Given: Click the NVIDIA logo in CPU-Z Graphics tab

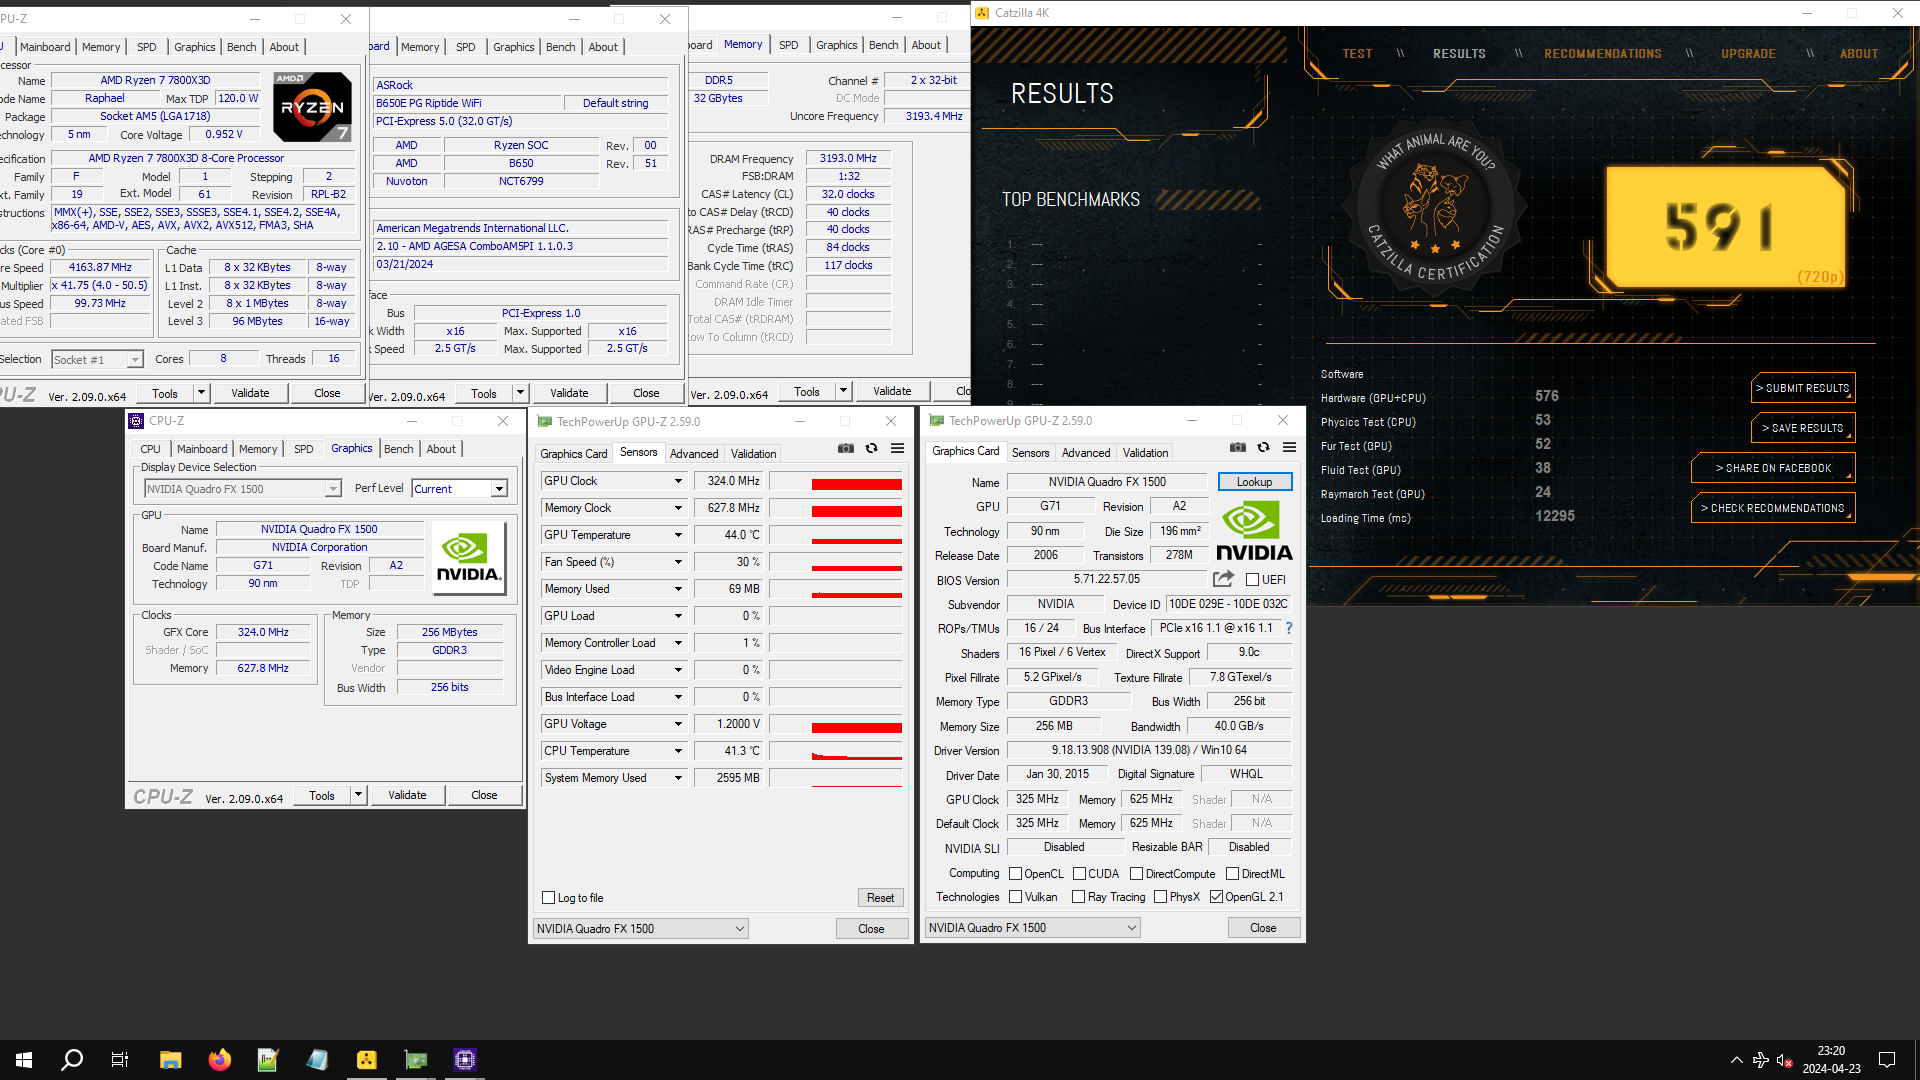Looking at the screenshot, I should [468, 558].
